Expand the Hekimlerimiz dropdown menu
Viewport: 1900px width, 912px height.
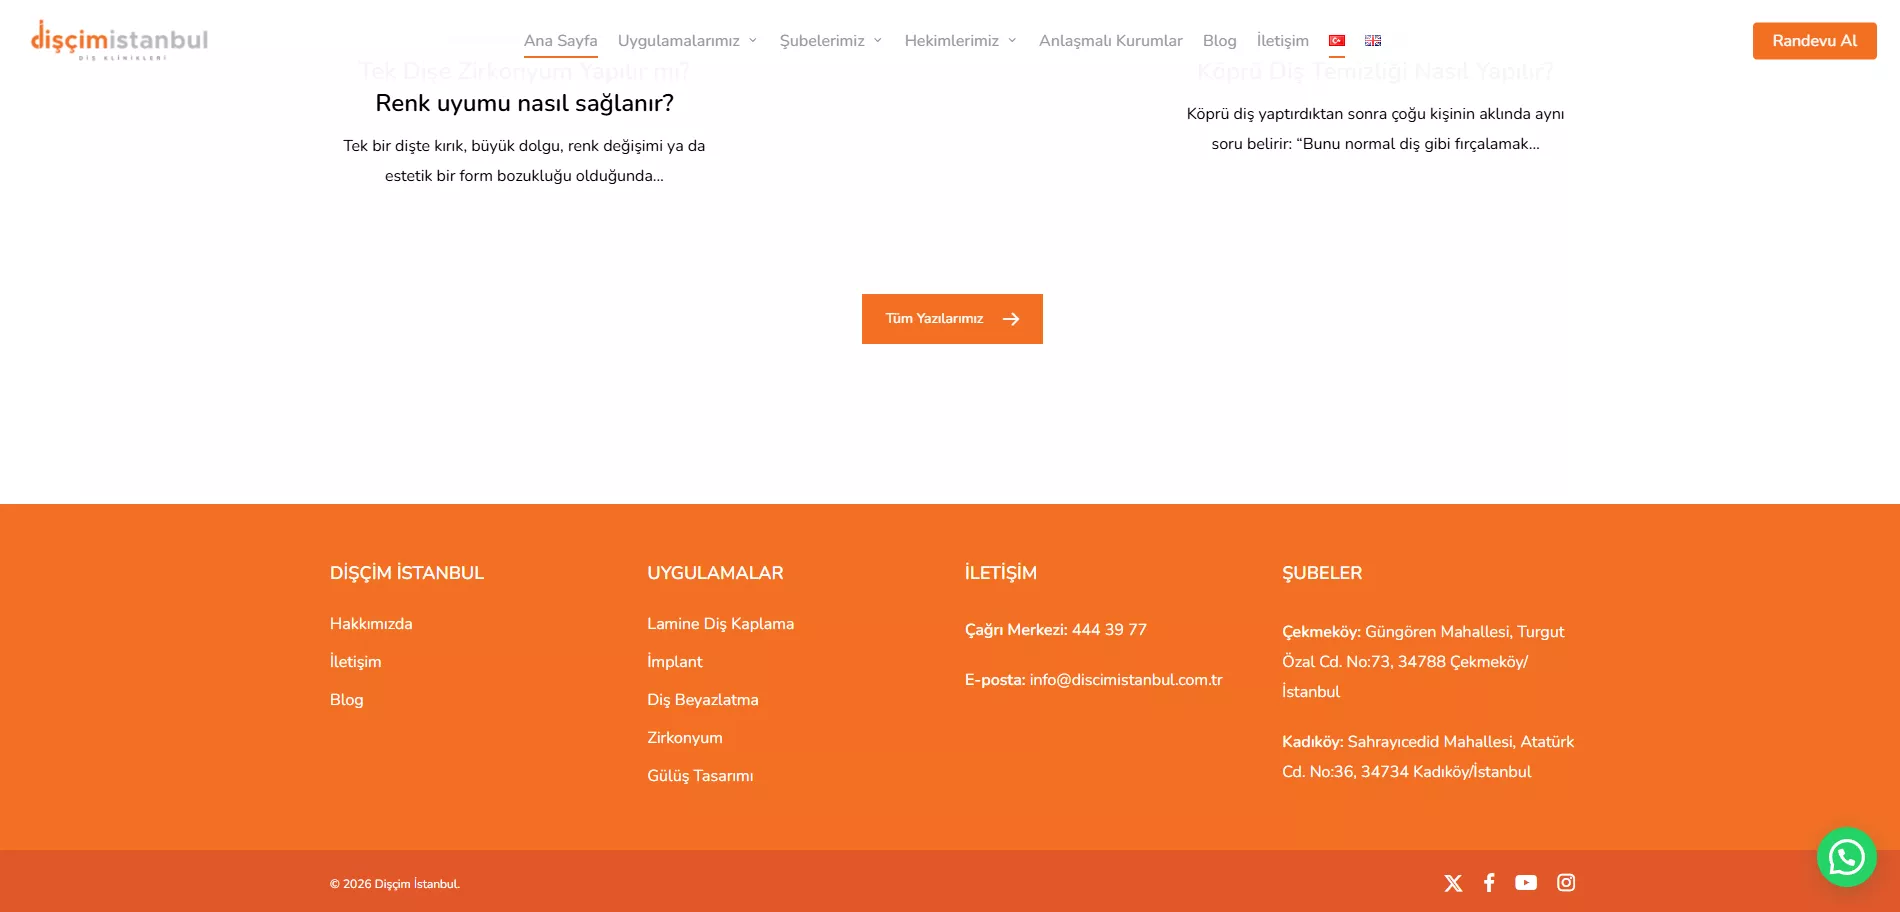tap(960, 41)
